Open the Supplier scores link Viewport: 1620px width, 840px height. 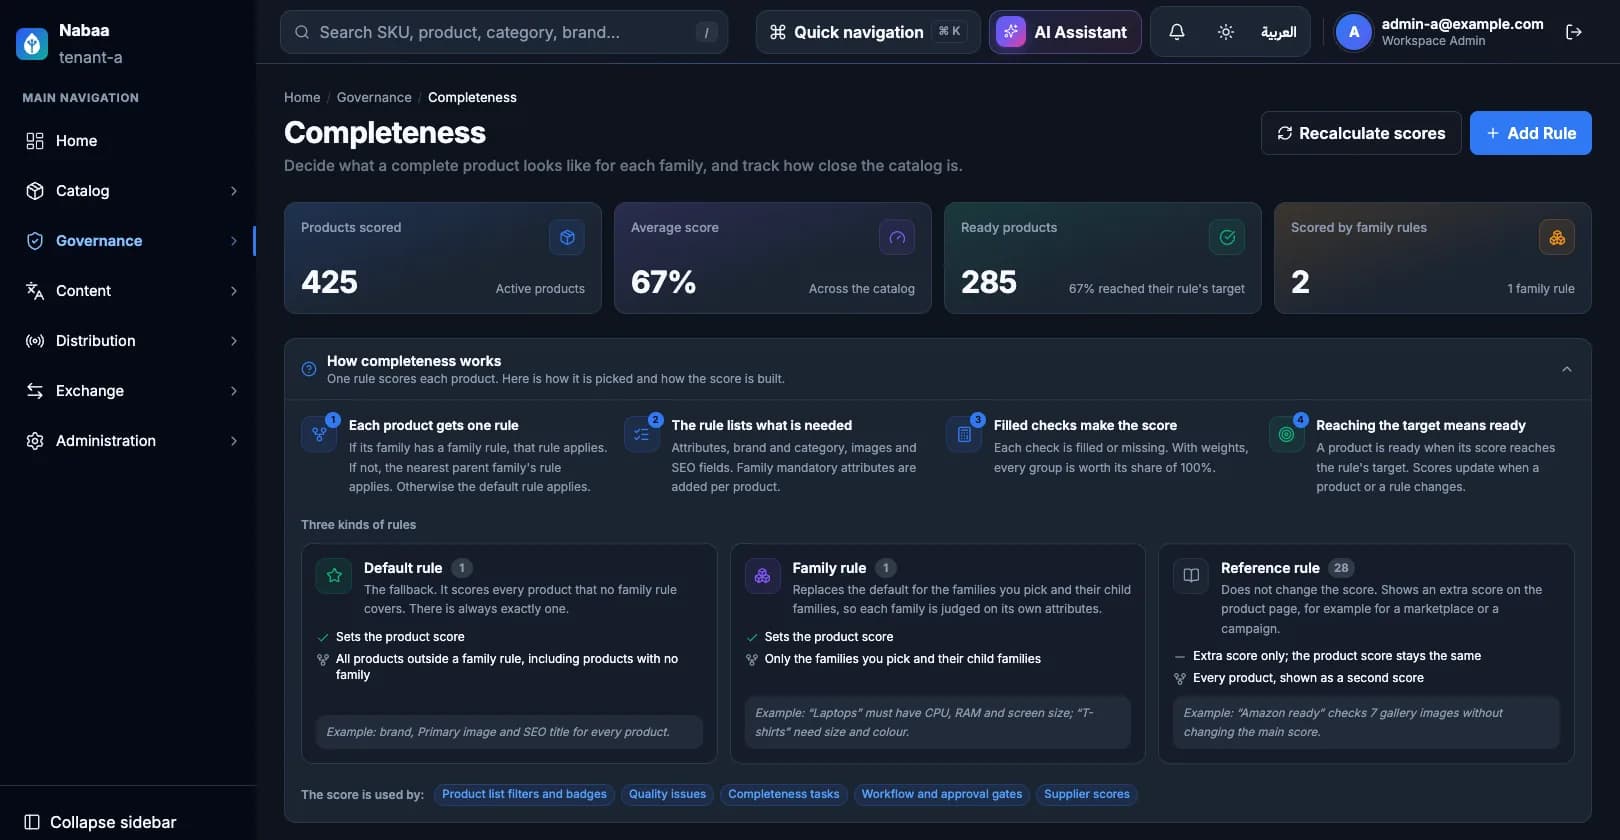click(x=1087, y=794)
